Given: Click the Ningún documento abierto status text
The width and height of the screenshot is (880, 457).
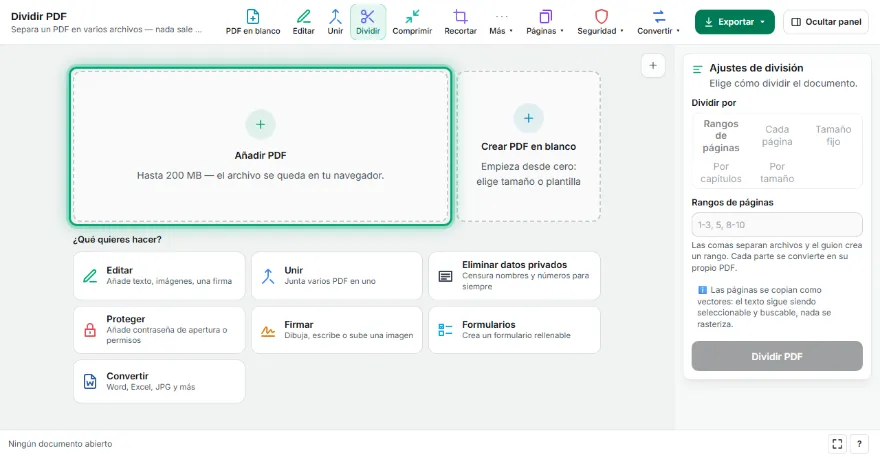Looking at the screenshot, I should coord(60,444).
